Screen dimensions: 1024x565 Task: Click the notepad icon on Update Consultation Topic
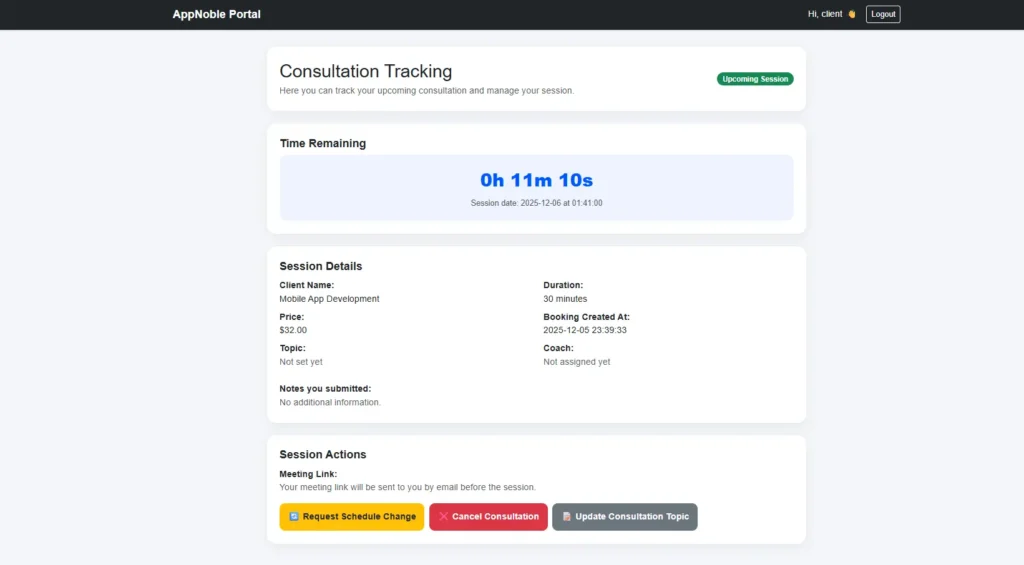click(x=566, y=517)
